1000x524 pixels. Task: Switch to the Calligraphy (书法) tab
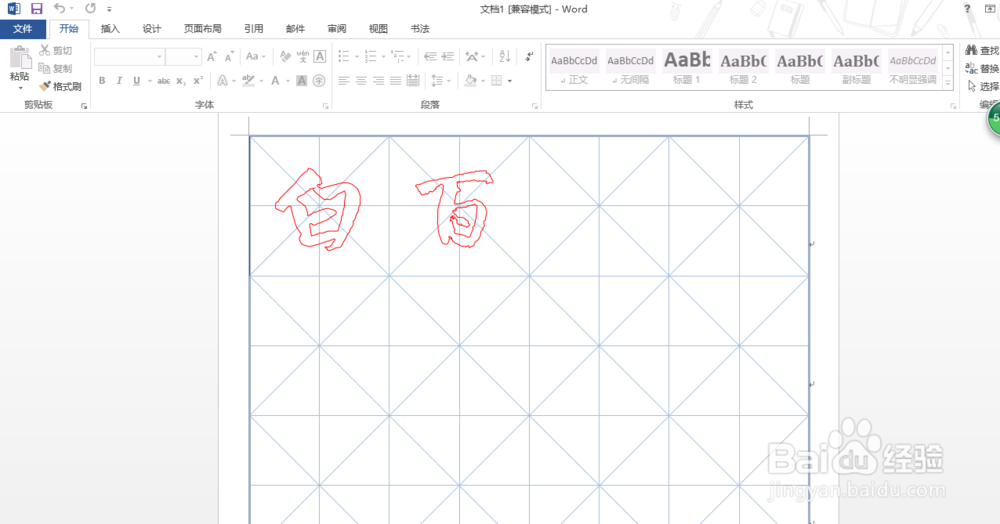420,29
